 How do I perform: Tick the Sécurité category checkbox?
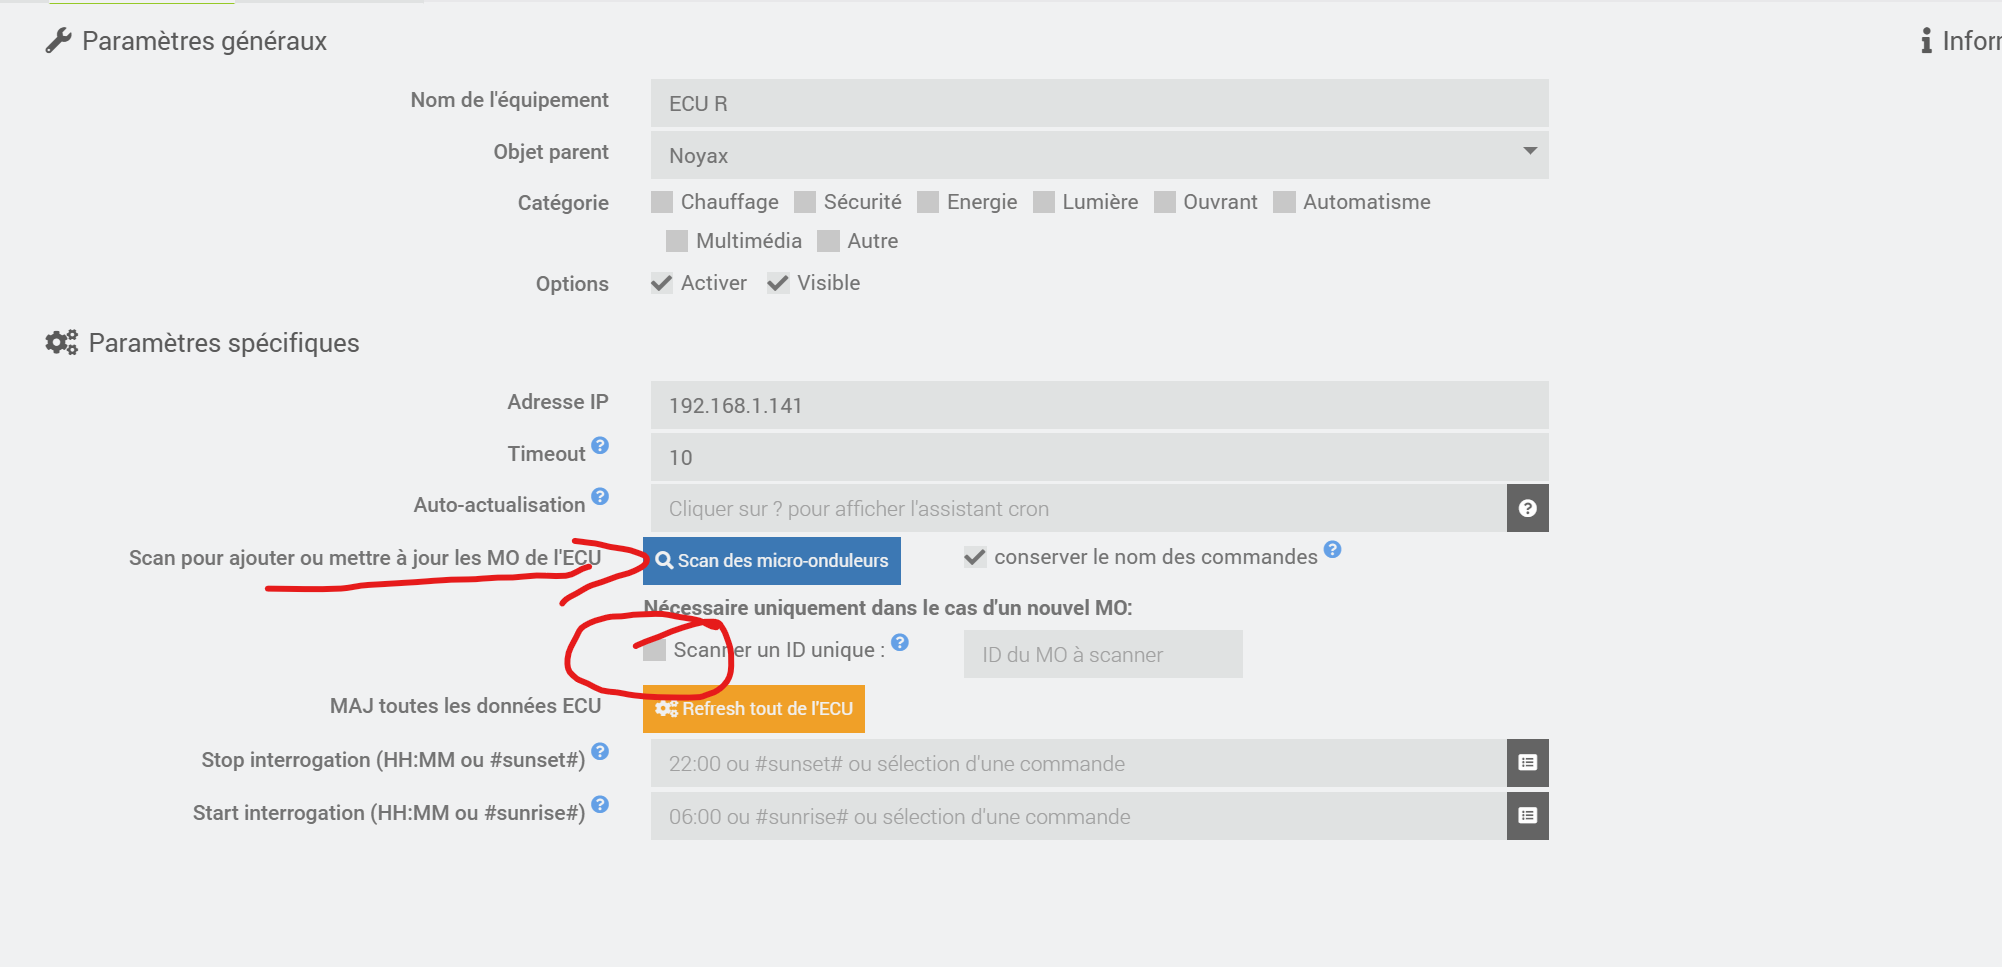tap(805, 202)
